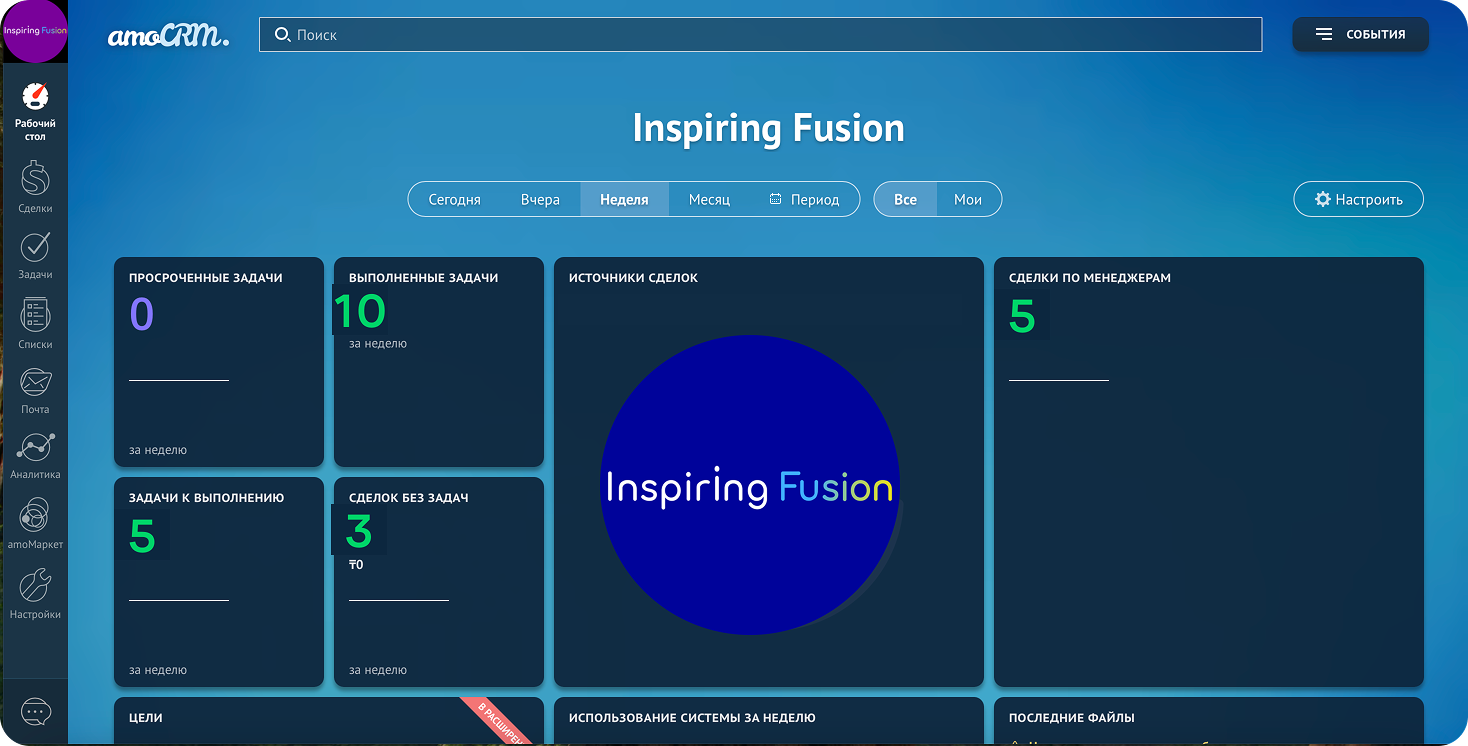Select the Вчера period tab

[x=540, y=199]
